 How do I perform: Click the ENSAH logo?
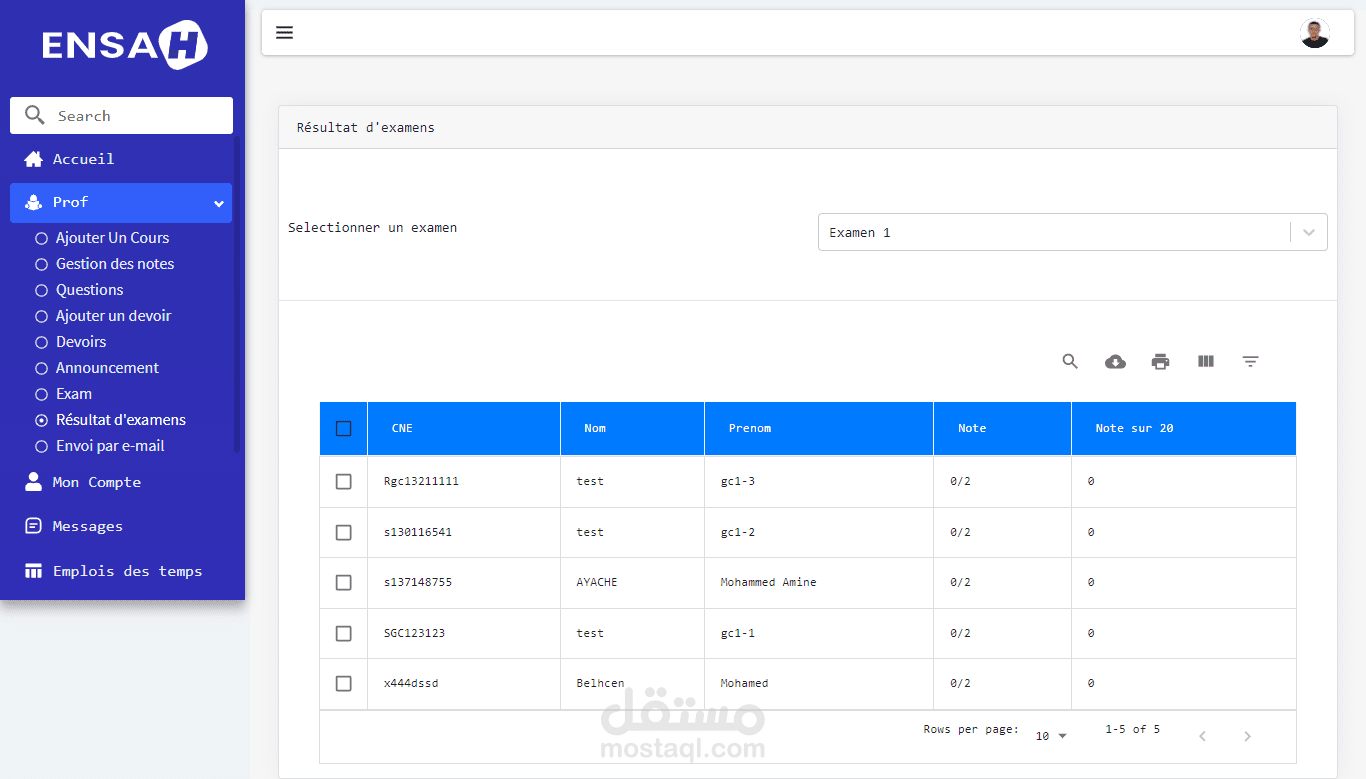tap(124, 45)
